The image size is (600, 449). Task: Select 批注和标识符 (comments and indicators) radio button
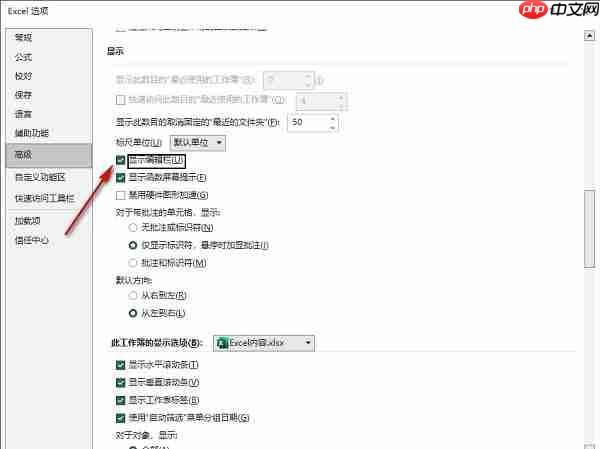point(133,263)
